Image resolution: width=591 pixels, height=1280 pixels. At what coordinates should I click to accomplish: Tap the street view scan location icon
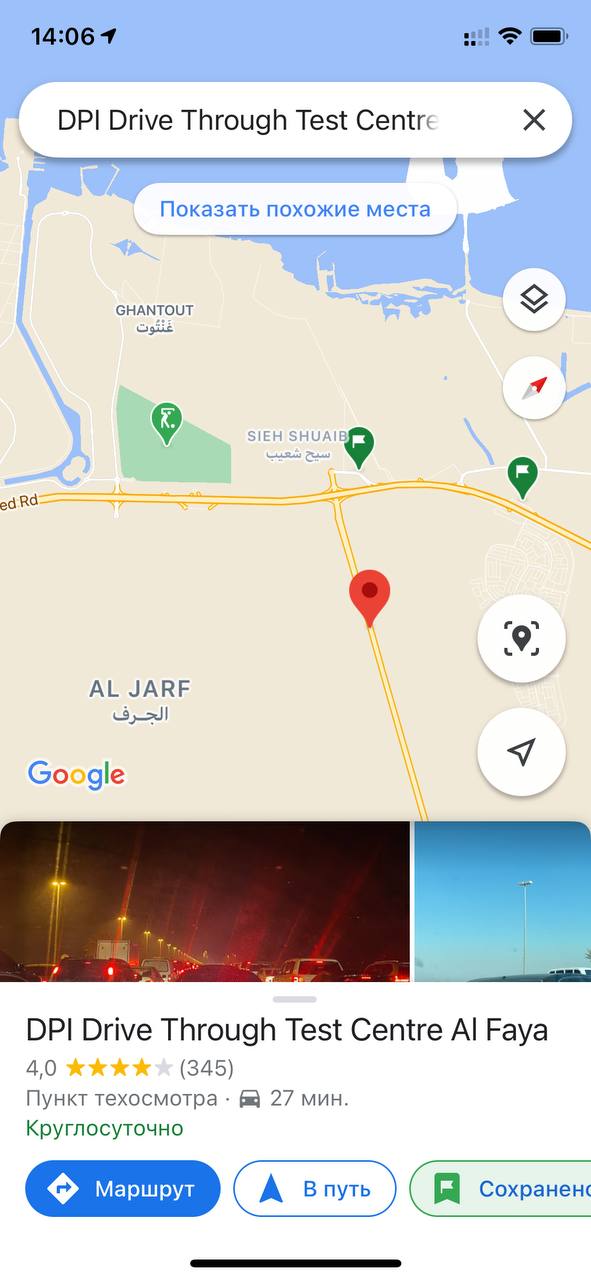point(521,638)
